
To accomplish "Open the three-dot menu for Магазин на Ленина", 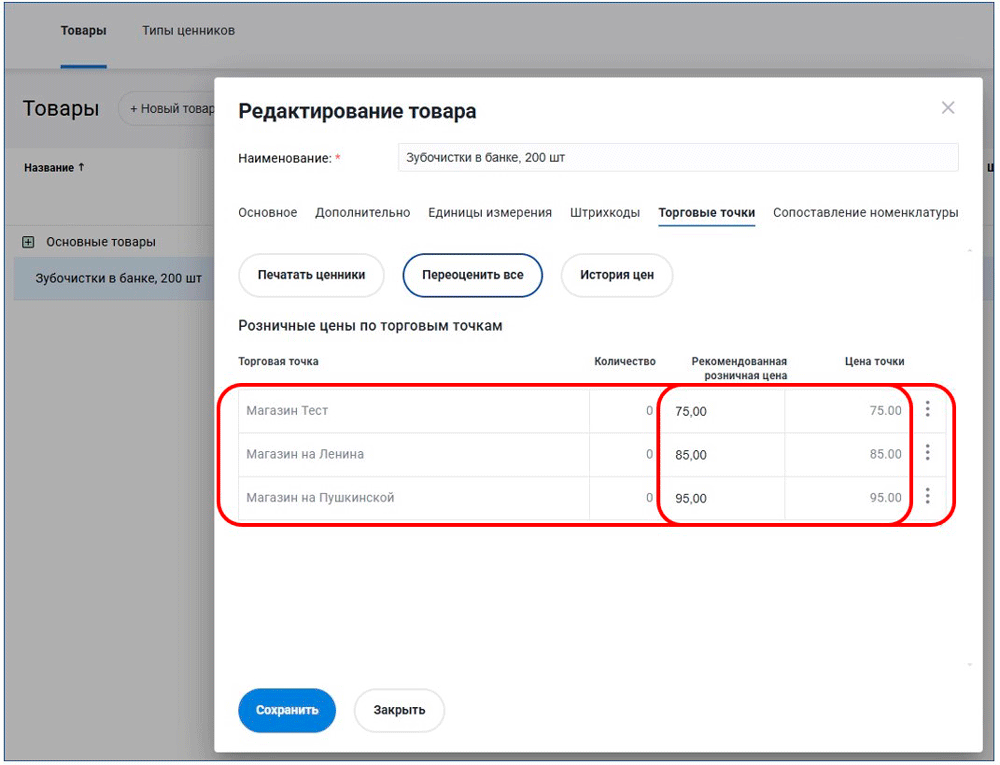I will point(928,453).
